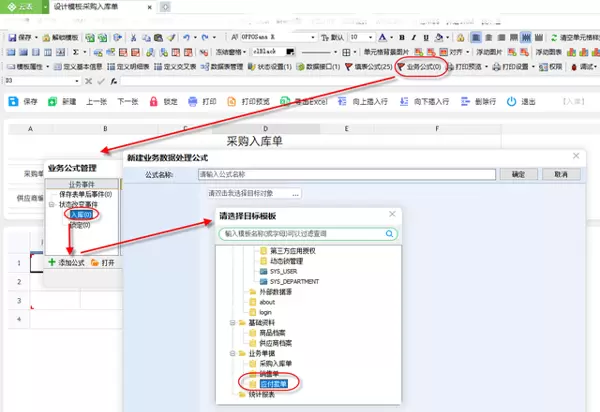
Task: Collapse the 状态改变事件 tree node
Action: pyautogui.click(x=51, y=204)
